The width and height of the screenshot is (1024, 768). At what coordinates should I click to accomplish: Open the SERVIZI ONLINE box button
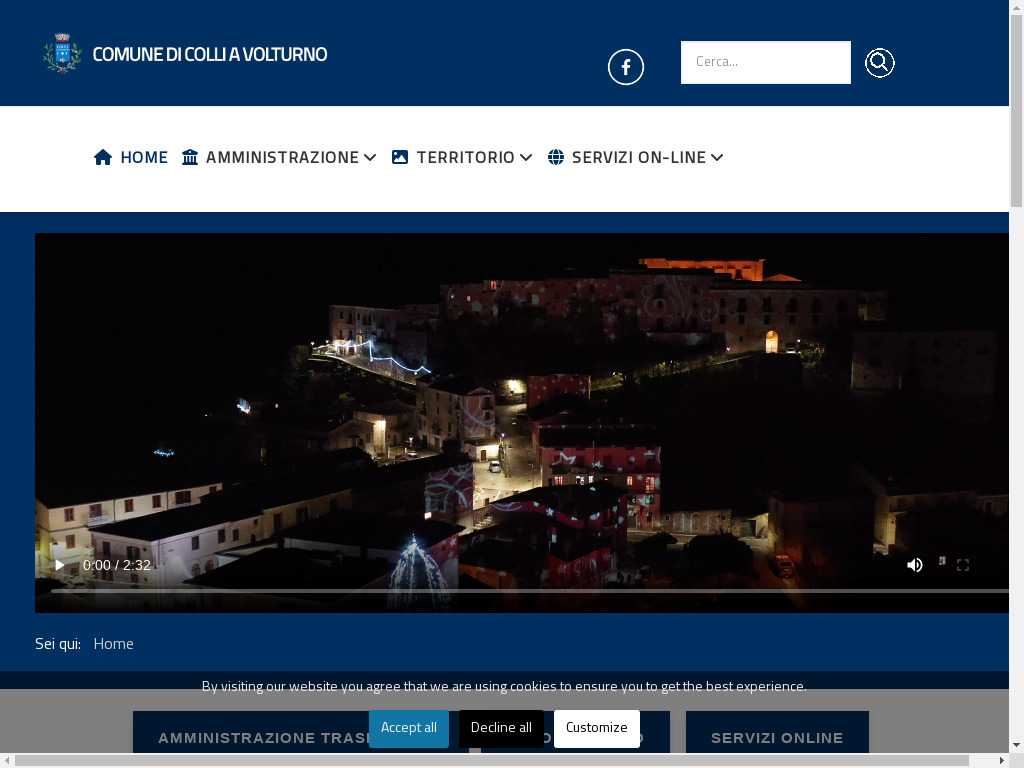(x=777, y=733)
